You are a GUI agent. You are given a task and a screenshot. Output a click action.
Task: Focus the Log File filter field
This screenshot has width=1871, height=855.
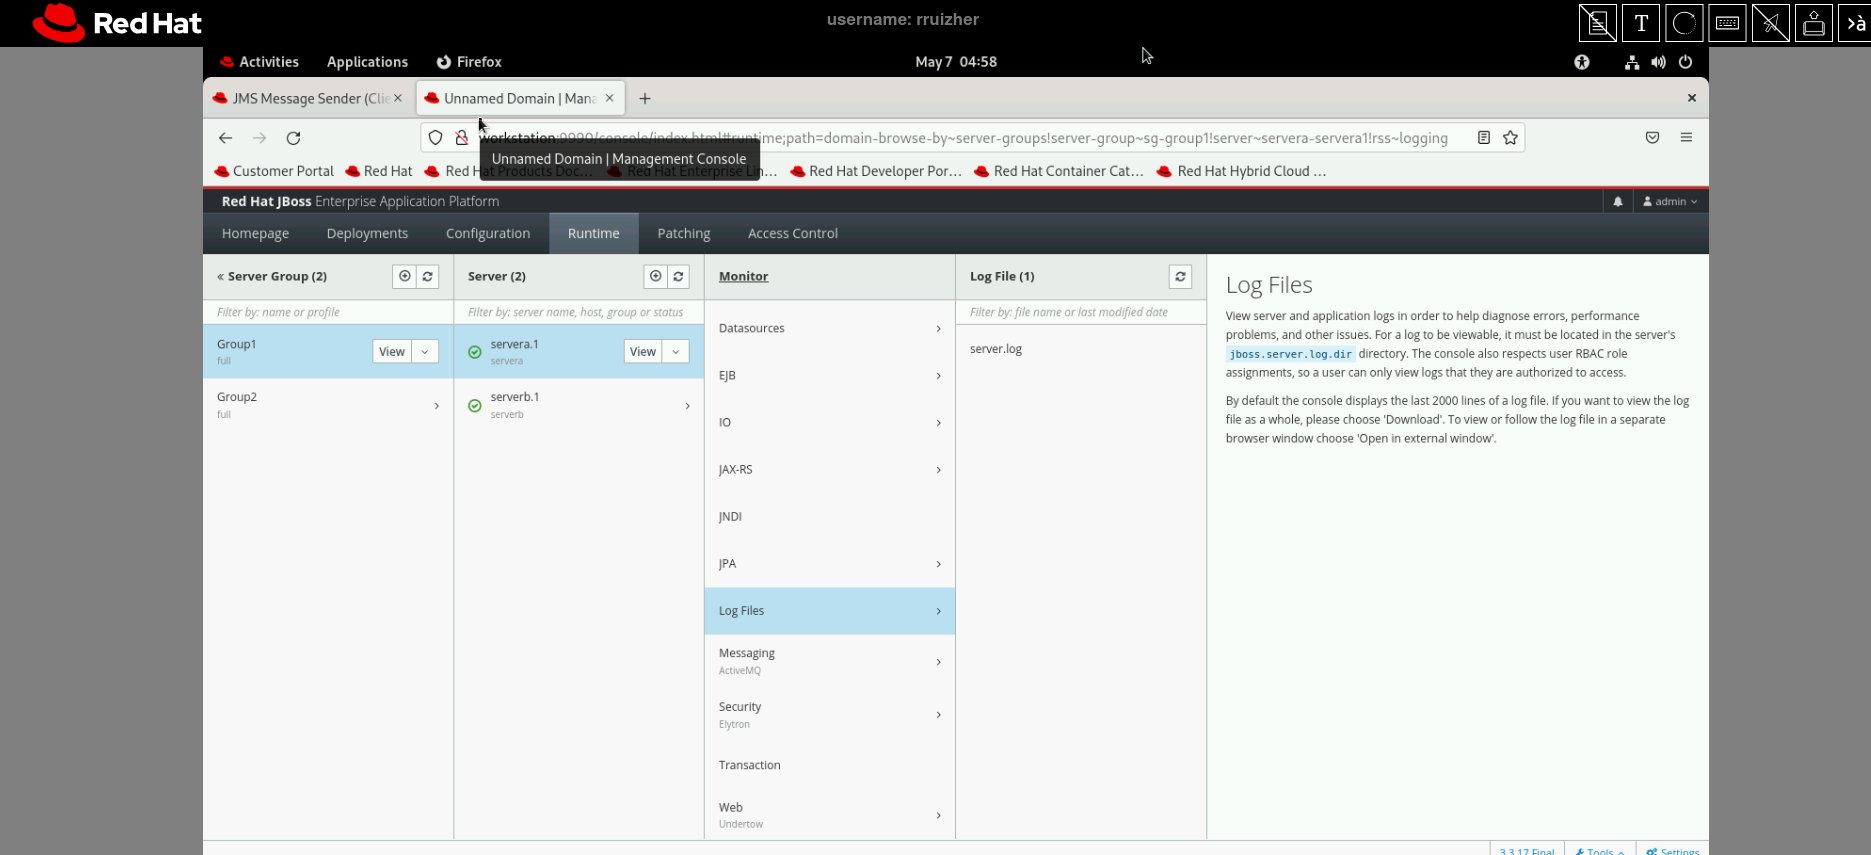pos(1081,312)
